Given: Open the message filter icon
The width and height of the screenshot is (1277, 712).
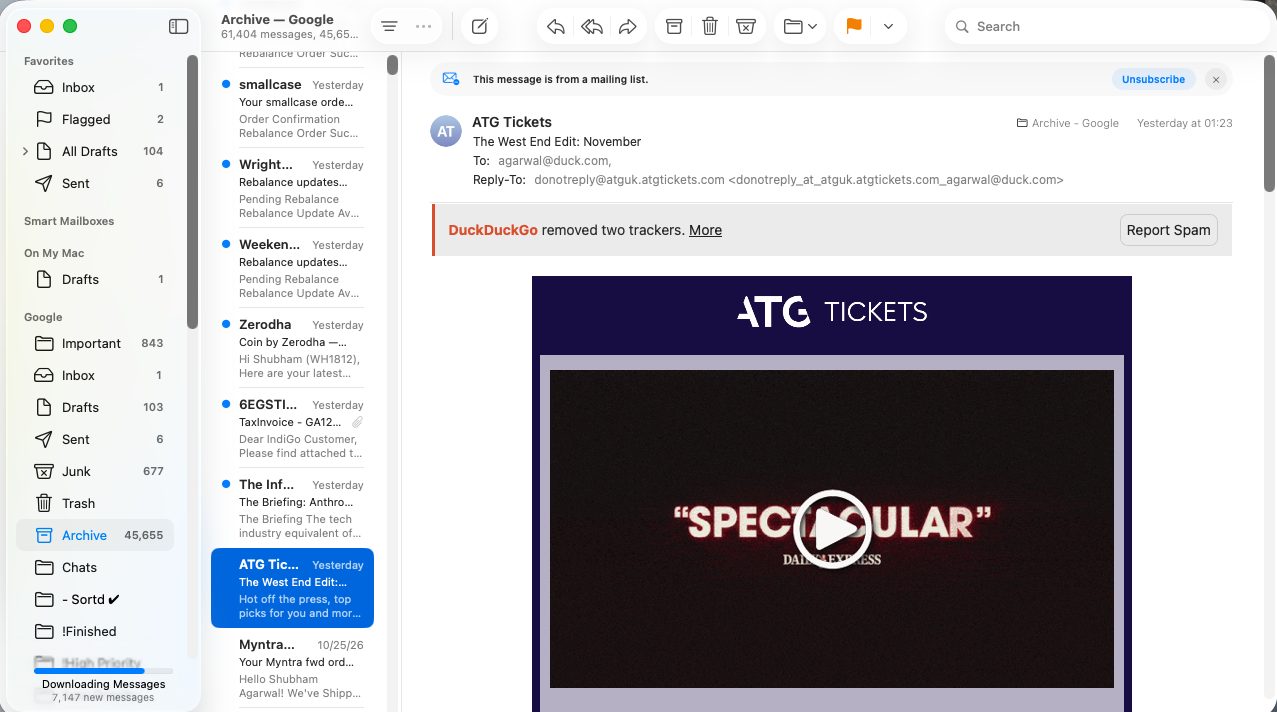Looking at the screenshot, I should click(389, 27).
